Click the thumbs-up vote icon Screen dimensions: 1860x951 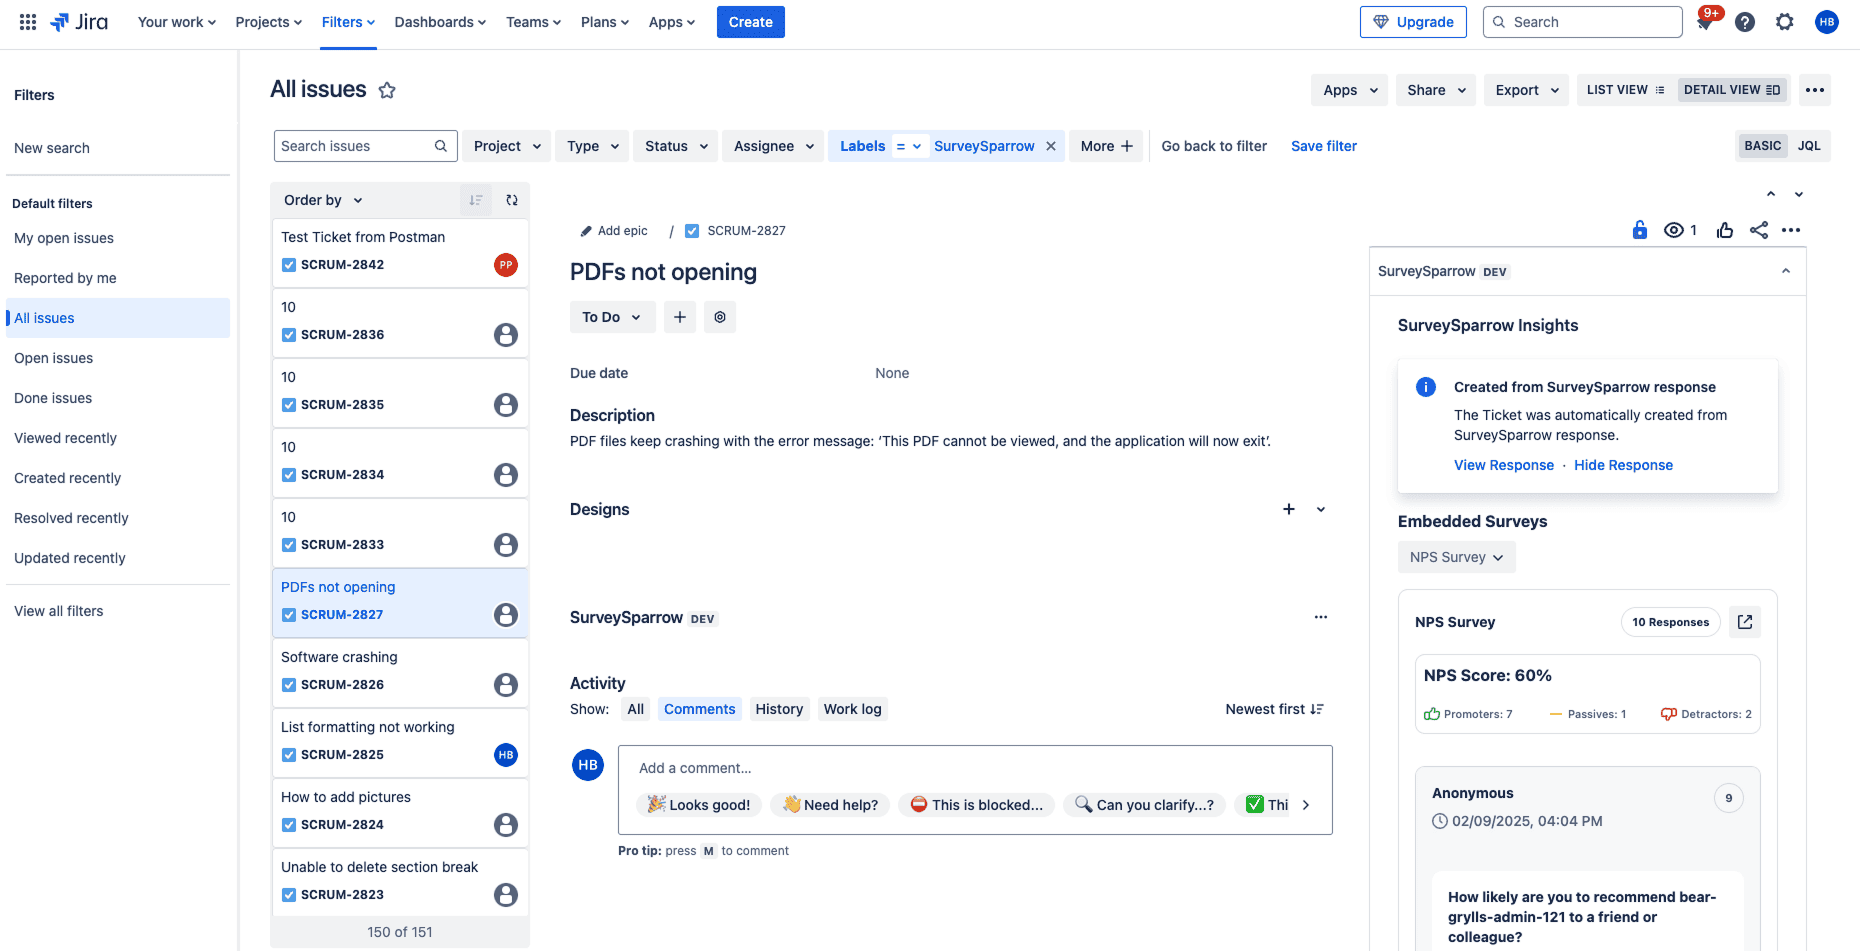pos(1725,230)
